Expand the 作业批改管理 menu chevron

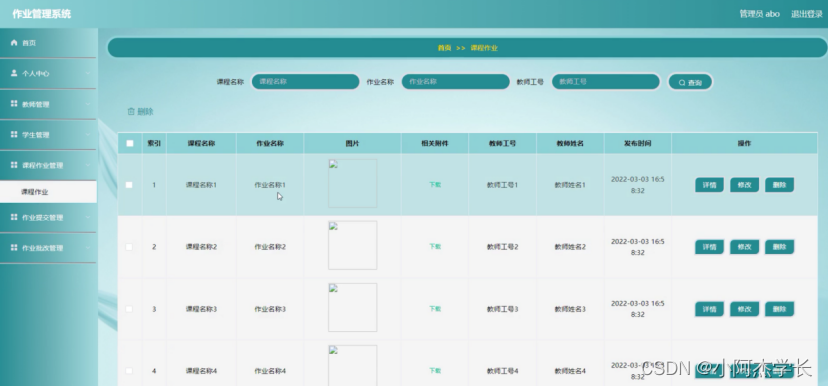point(88,248)
